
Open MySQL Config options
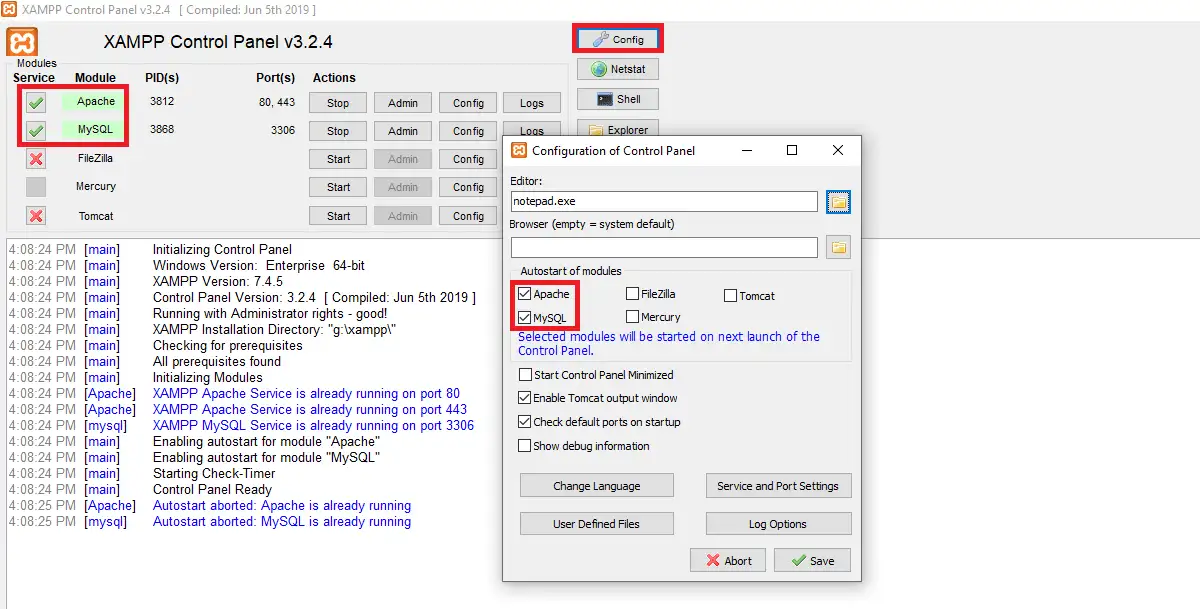coord(468,131)
